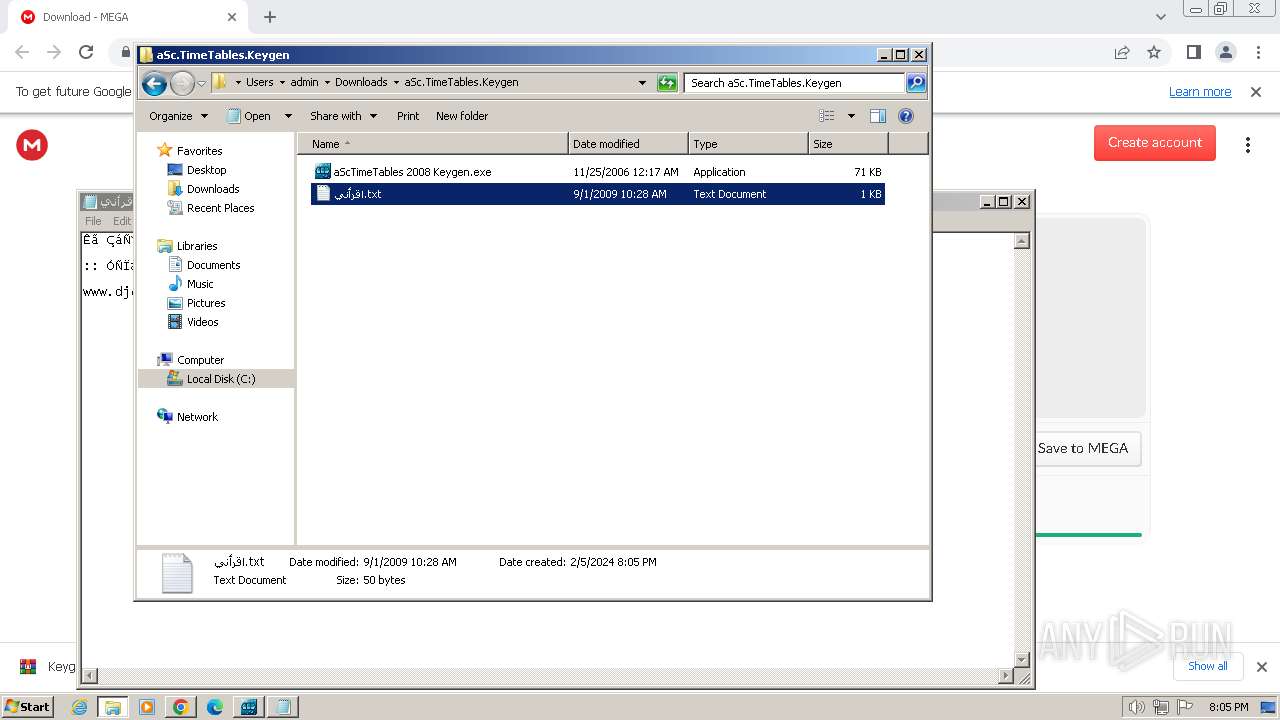Click into the Search aSc.TimeTables.Keygen field
This screenshot has height=720, width=1280.
pyautogui.click(x=794, y=83)
